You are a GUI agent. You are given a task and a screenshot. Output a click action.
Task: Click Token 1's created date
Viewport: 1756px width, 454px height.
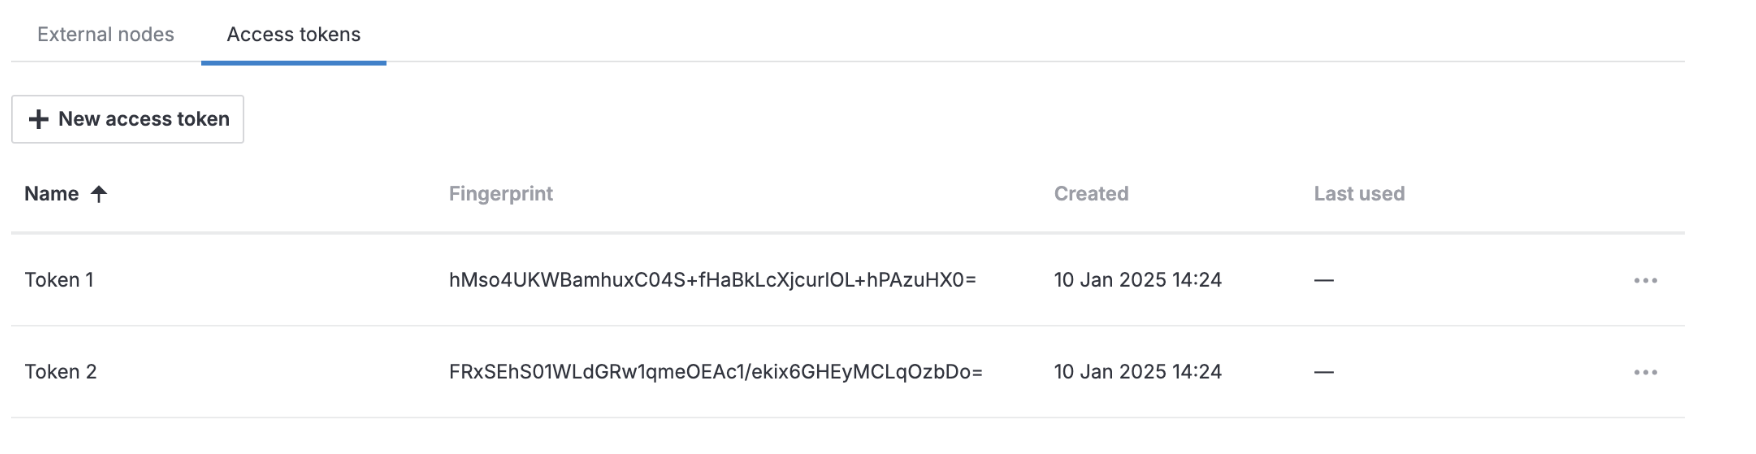pos(1137,280)
